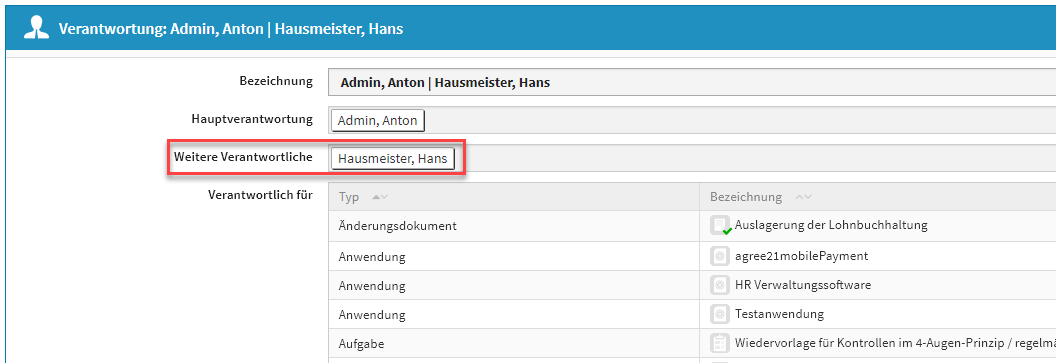Click the application icon beside Testanwendung
This screenshot has width=1056, height=363.
coord(720,315)
